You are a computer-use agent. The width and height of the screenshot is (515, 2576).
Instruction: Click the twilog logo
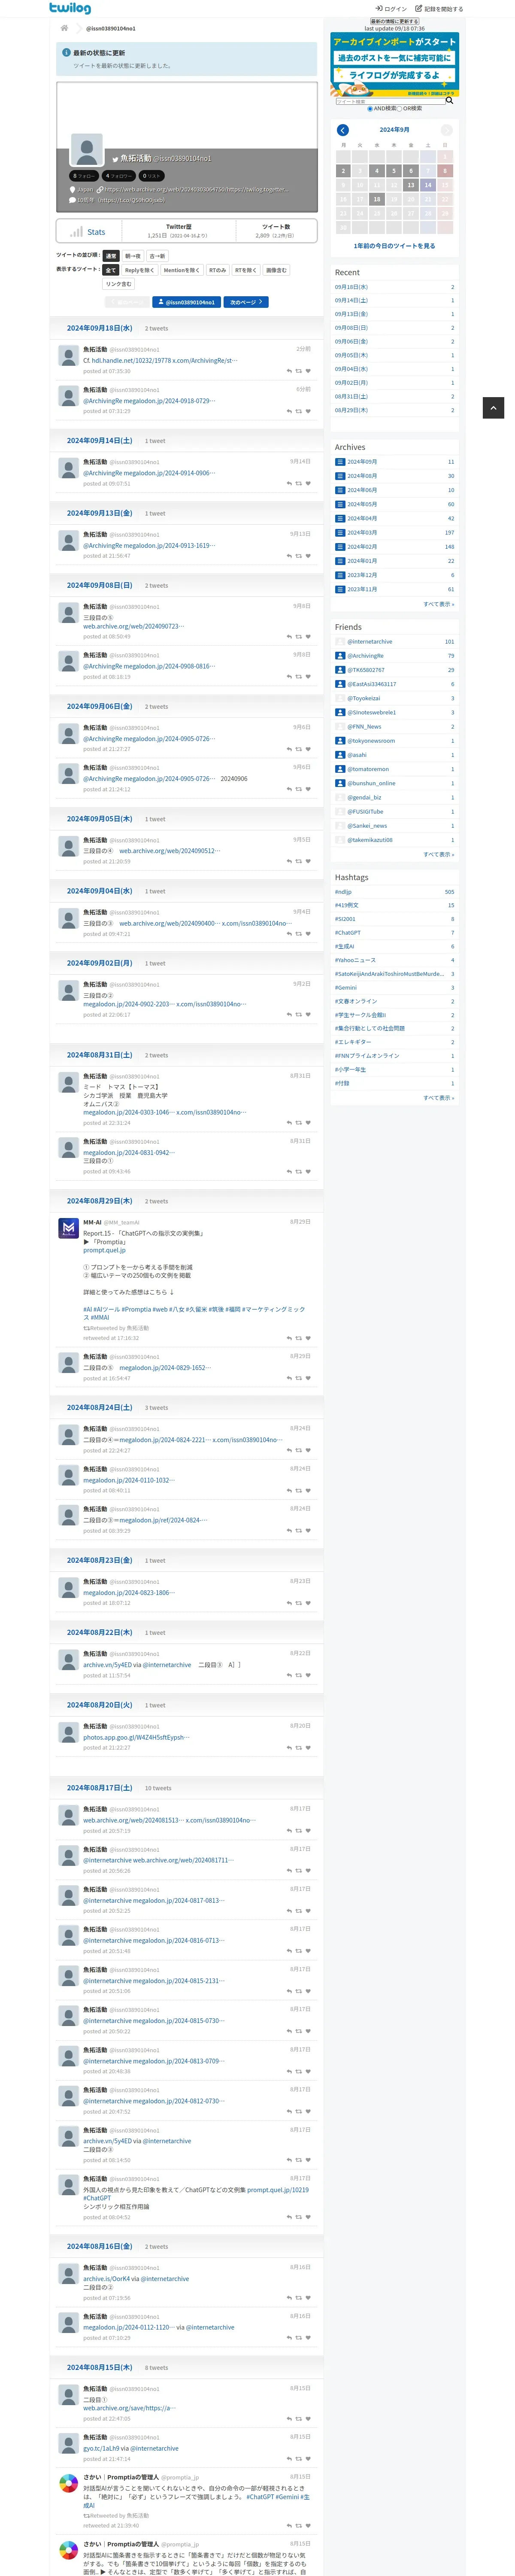pos(70,8)
